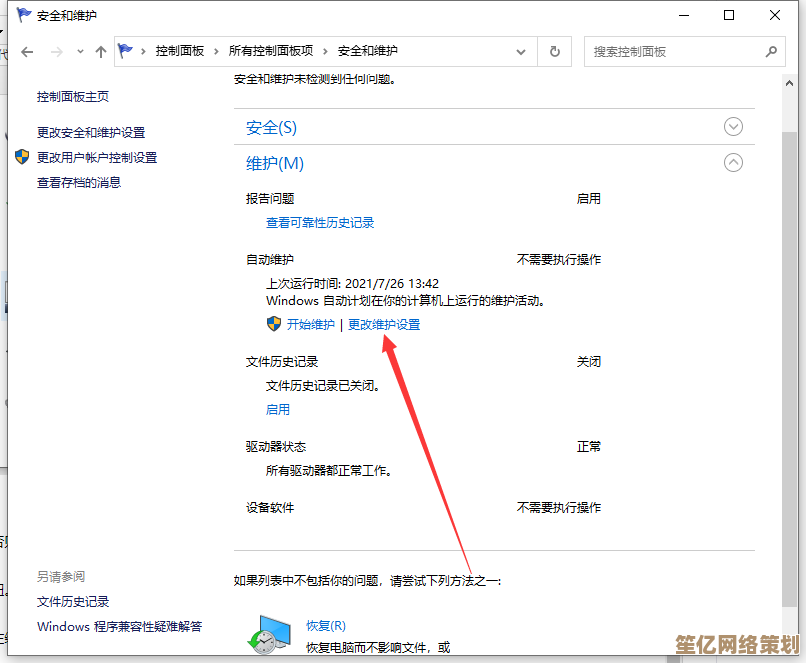Expand the 安全(S) section chevron
806x663 pixels.
[733, 126]
